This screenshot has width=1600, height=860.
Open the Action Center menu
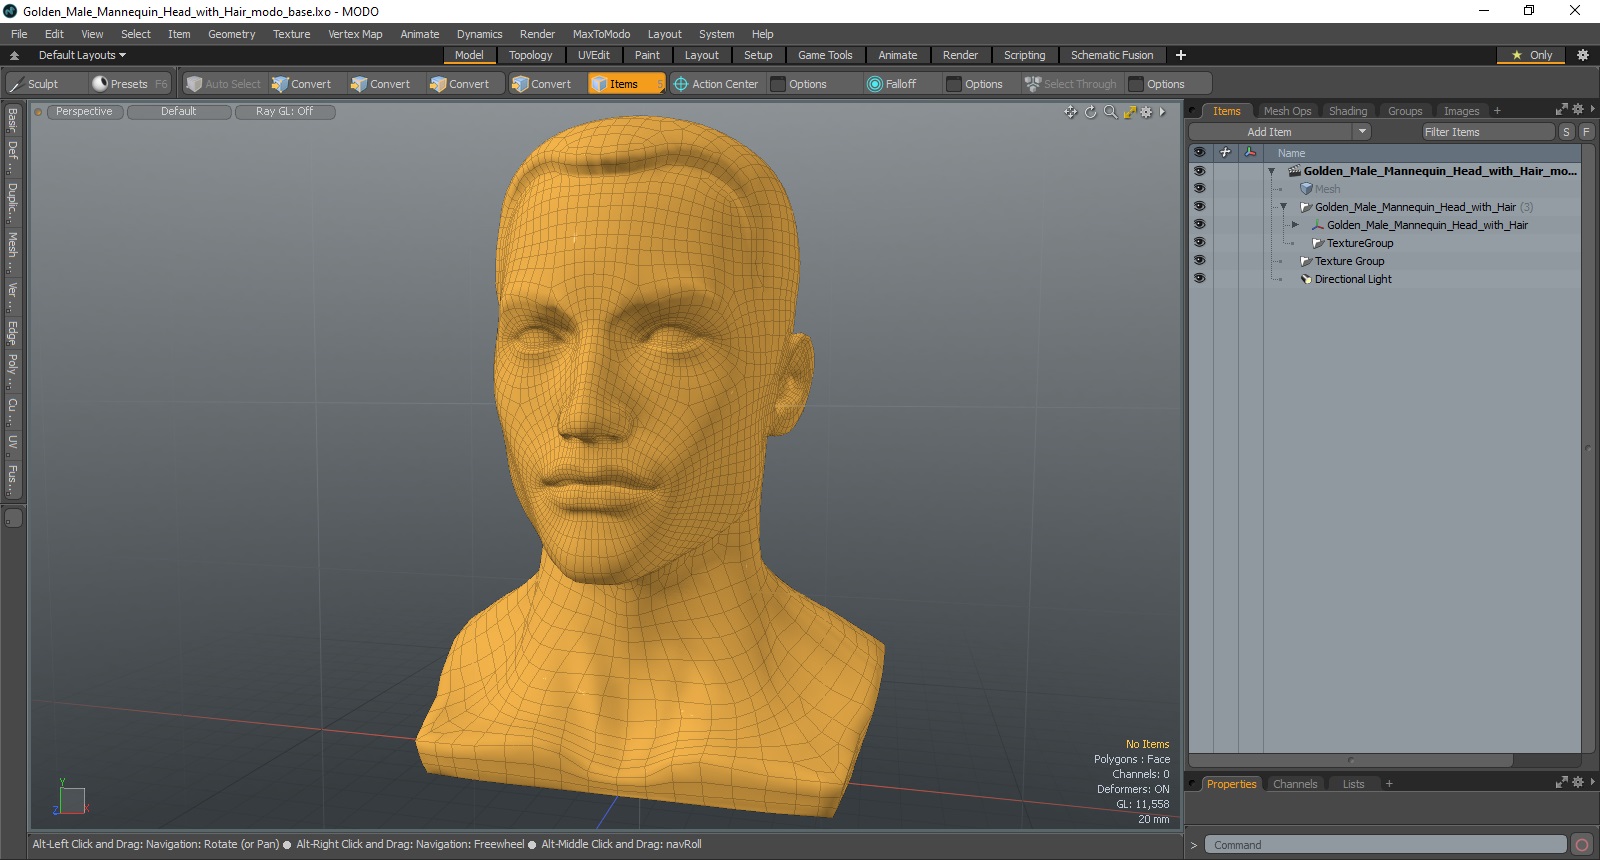716,84
